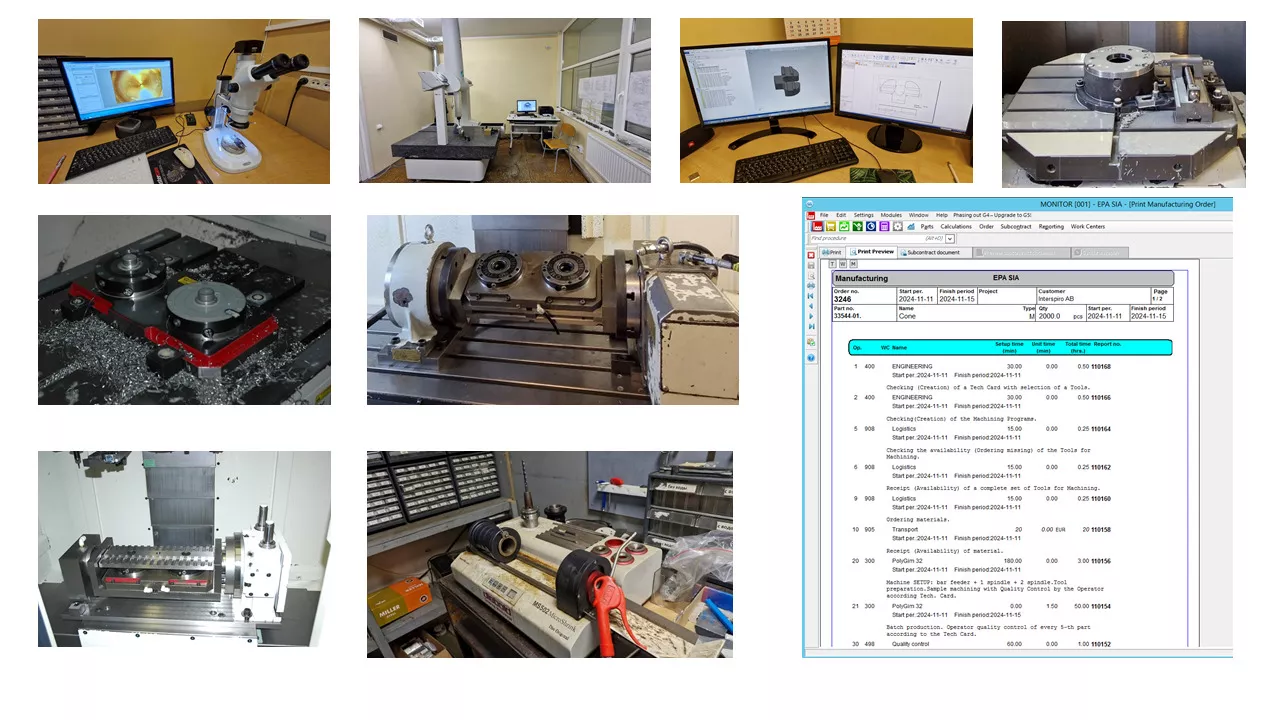Open the Modules menu

890,215
